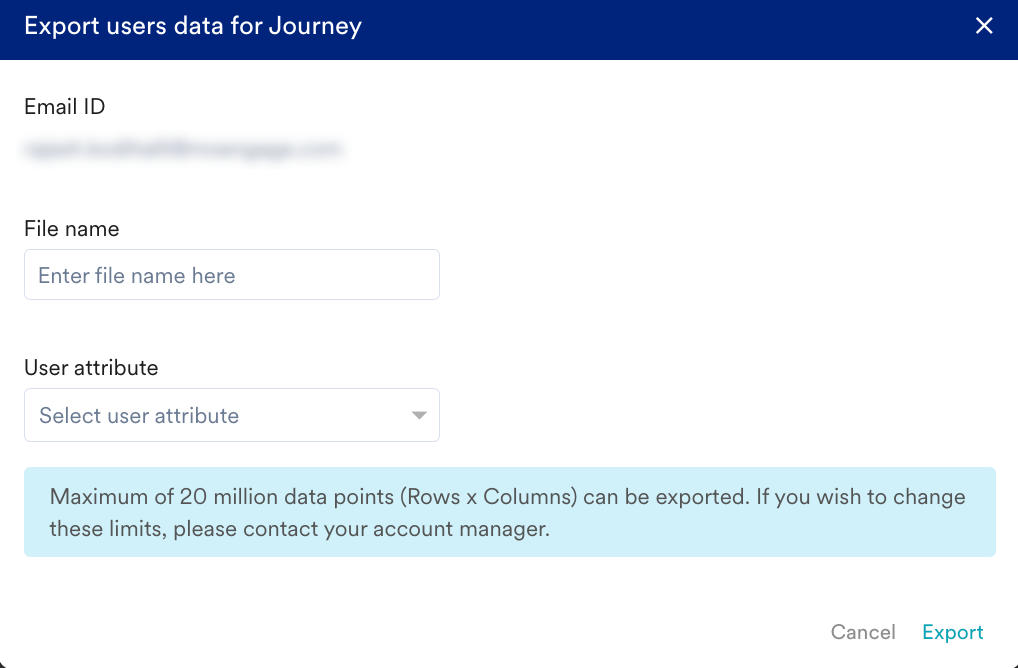1018x668 pixels.
Task: Select the 20 million data points notice
Action: click(x=510, y=512)
